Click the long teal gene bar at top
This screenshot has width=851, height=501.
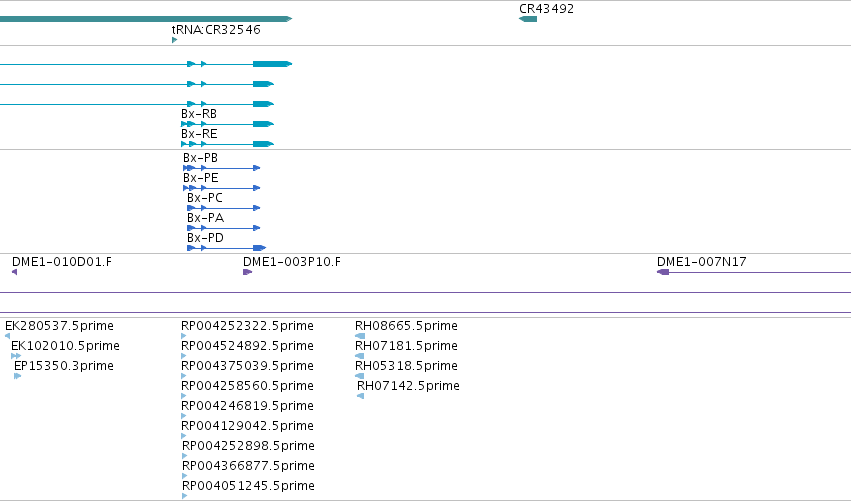pyautogui.click(x=146, y=19)
